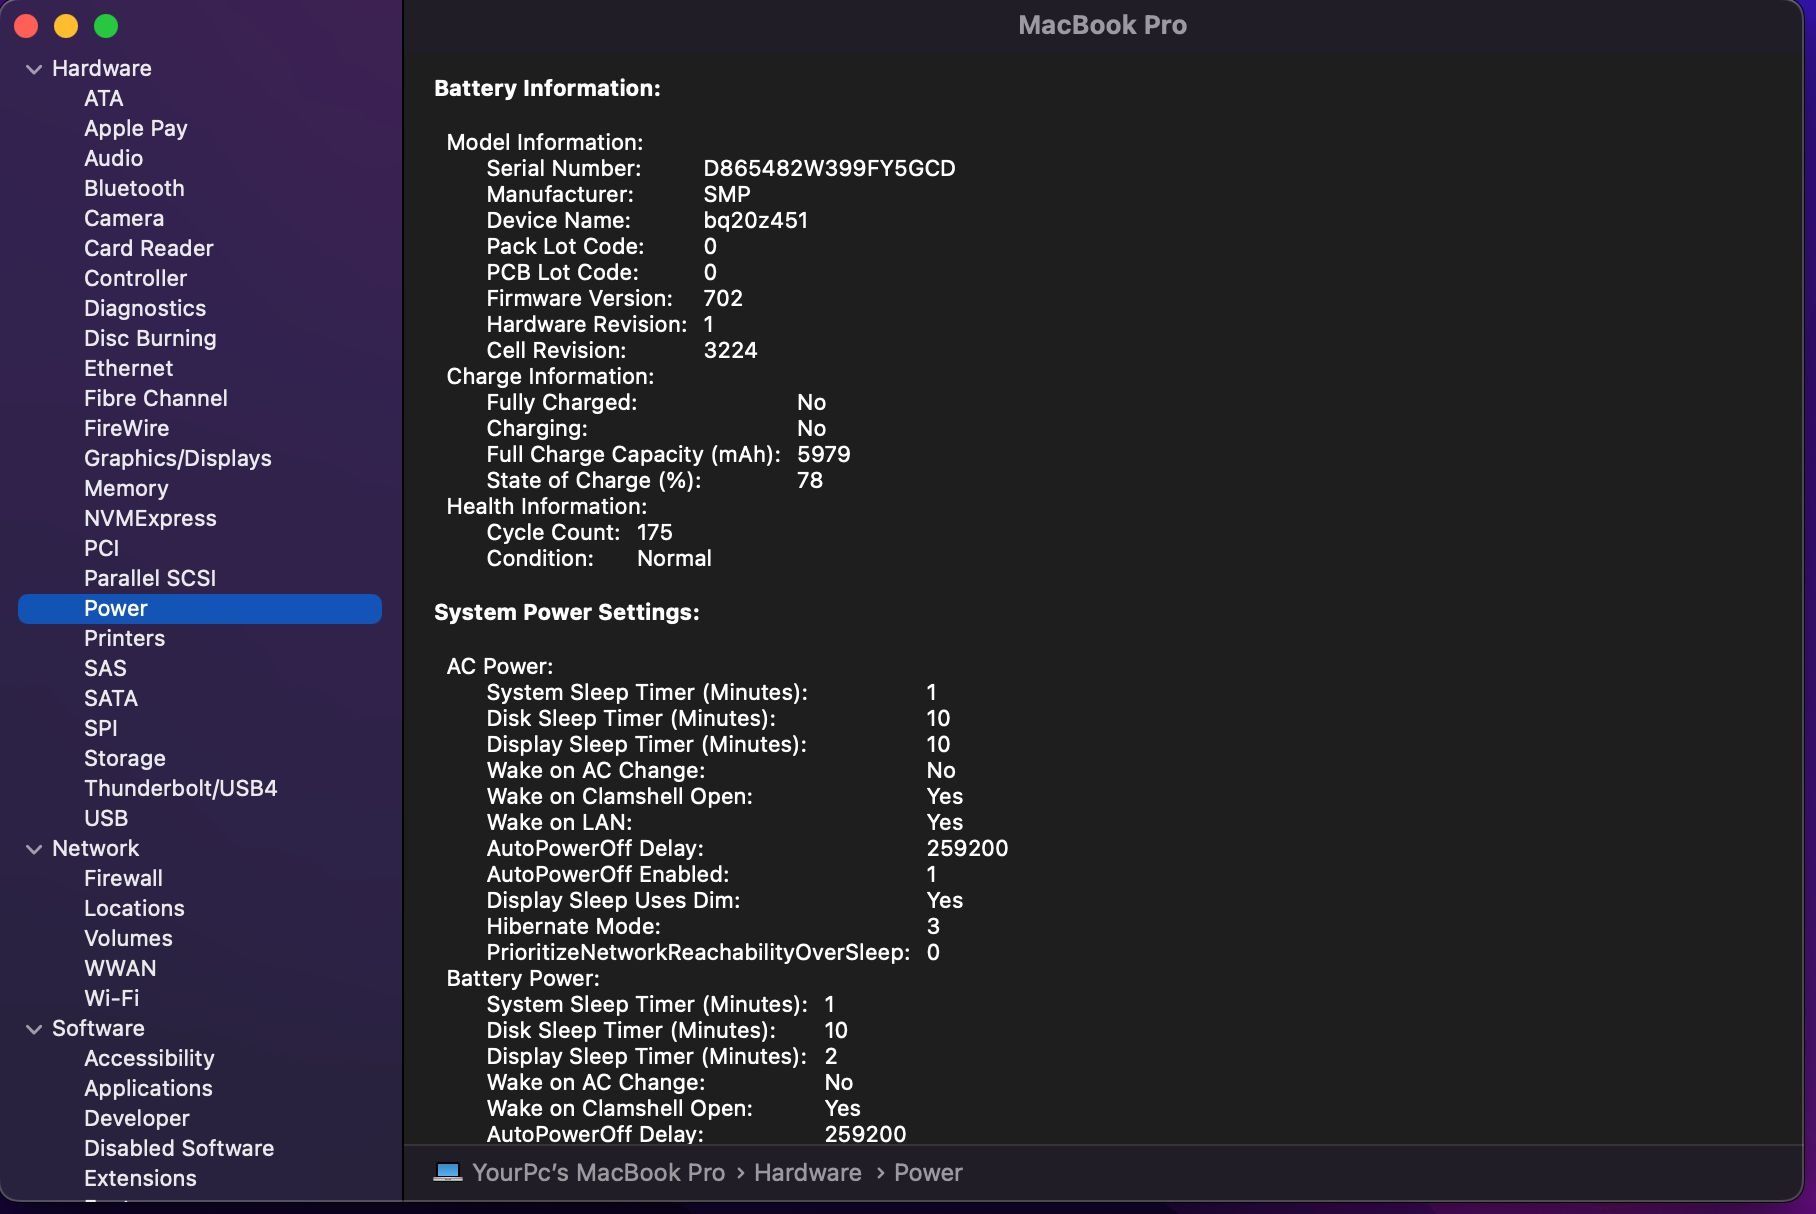
Task: Collapse the Software section chevron
Action: 34,1029
